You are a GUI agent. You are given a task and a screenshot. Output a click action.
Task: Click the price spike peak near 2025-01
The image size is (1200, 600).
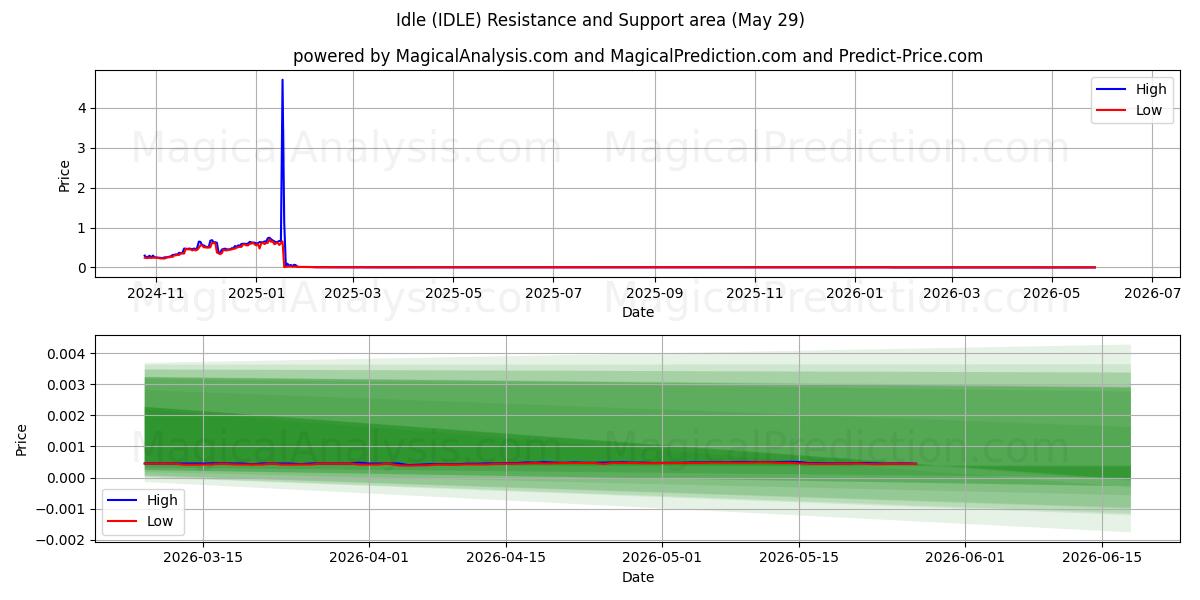282,80
